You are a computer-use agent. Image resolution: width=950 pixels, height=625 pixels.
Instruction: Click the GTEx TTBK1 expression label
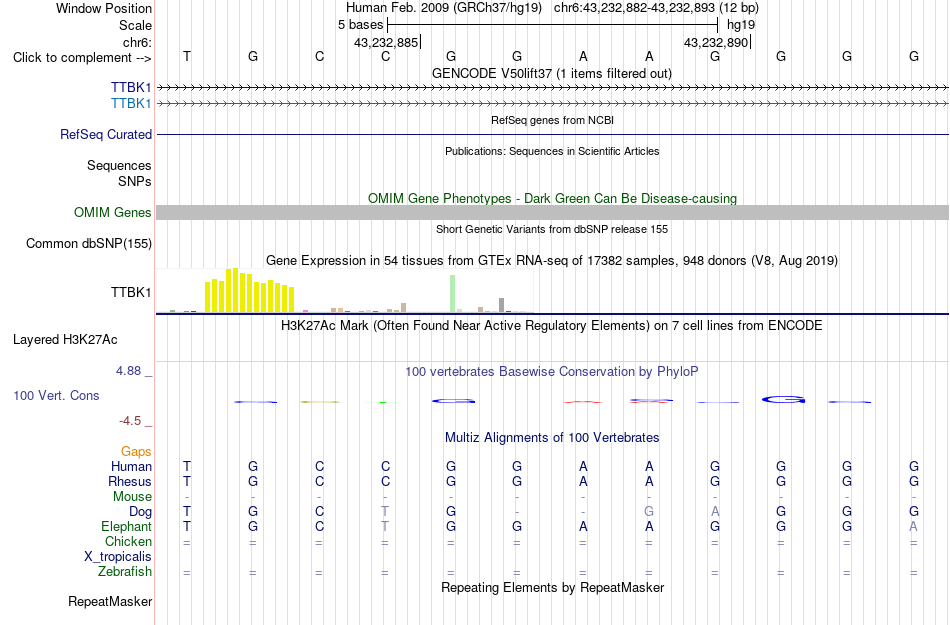click(131, 293)
